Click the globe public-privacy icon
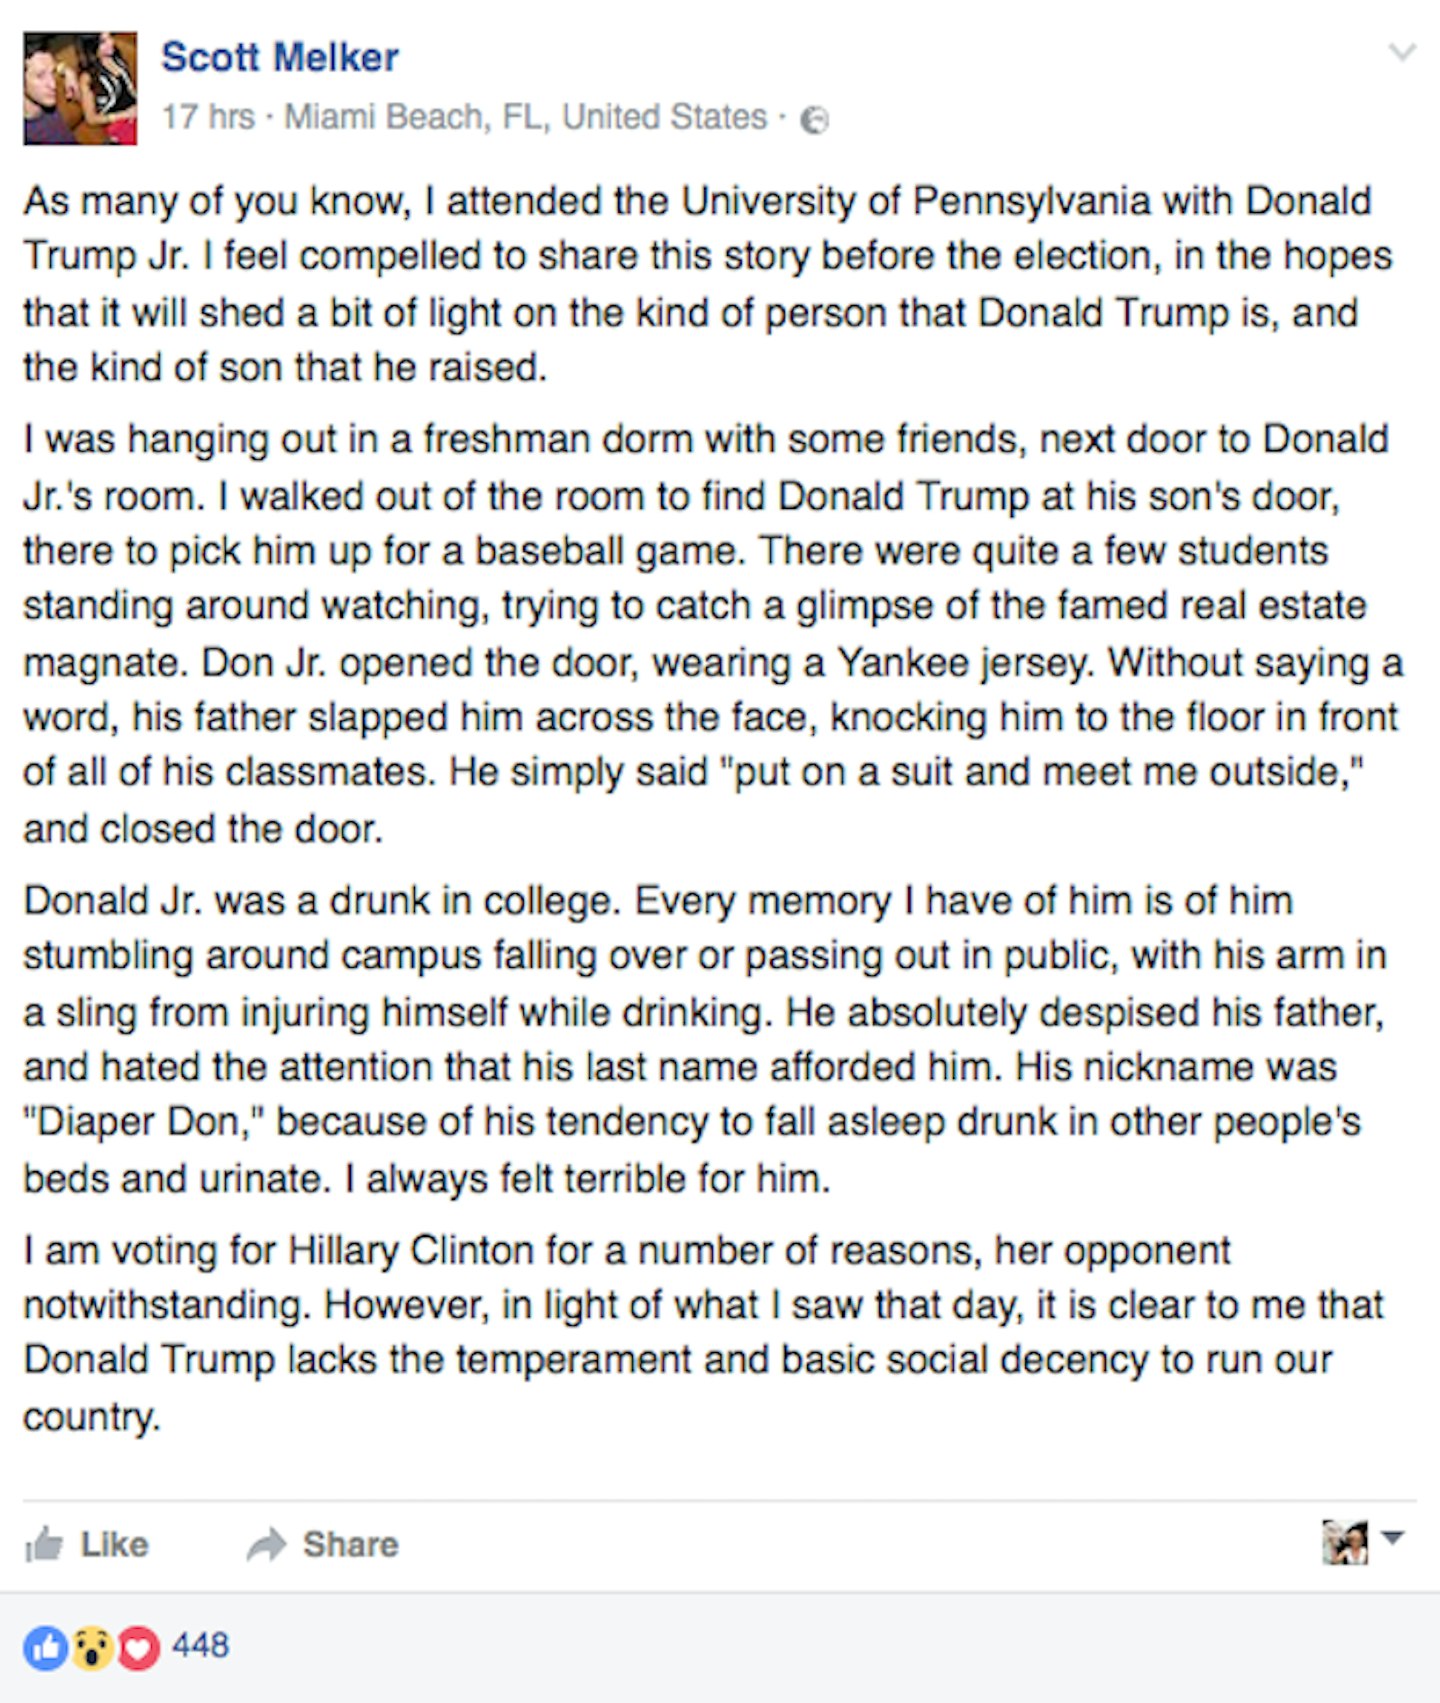Image resolution: width=1440 pixels, height=1703 pixels. (x=816, y=120)
